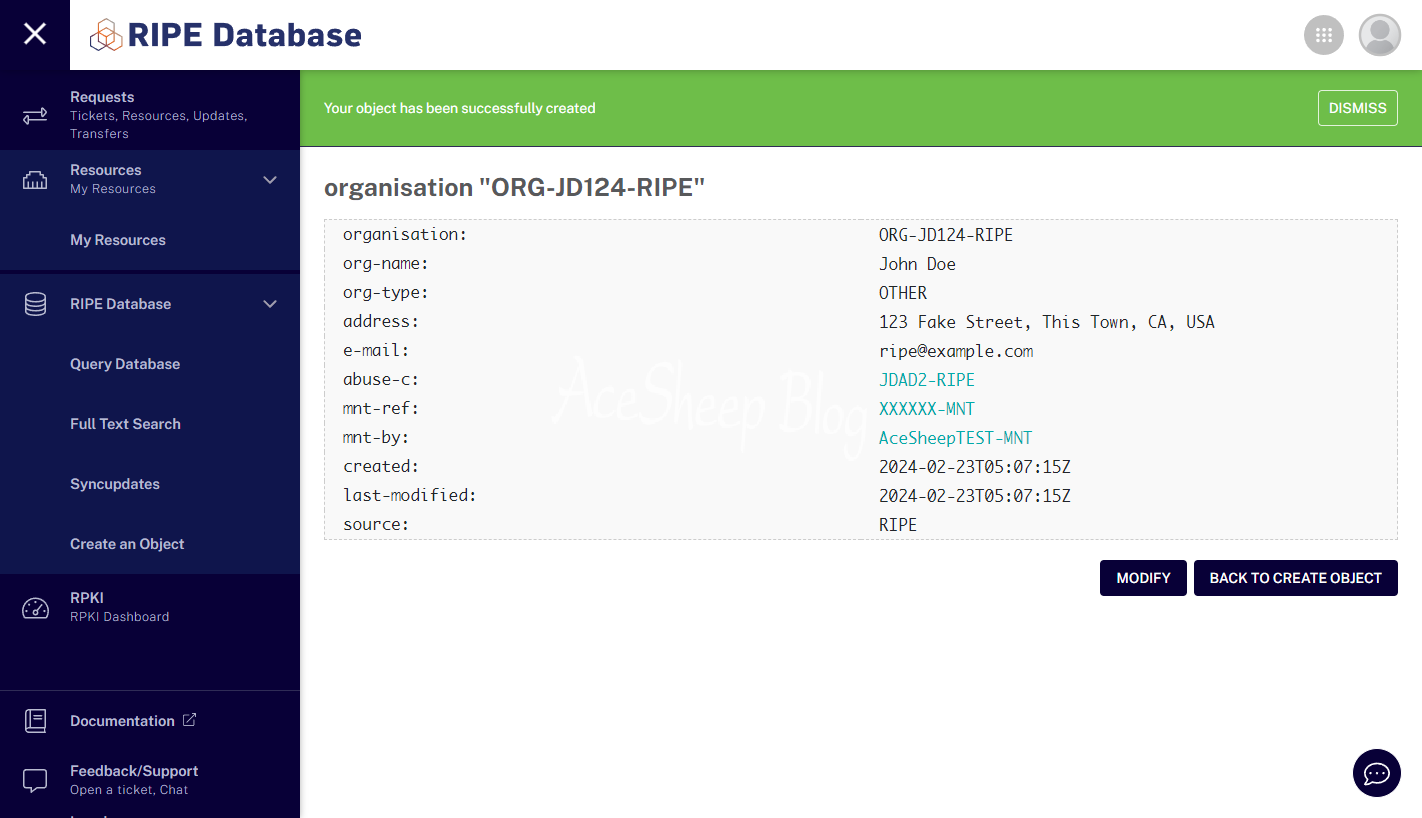Viewport: 1422px width, 818px height.
Task: Click the RIPE Database hexagon logo
Action: tap(106, 35)
